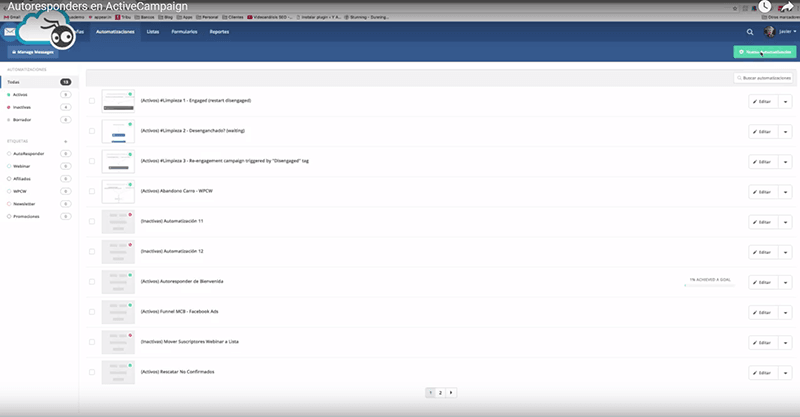Click the ActiveCampaign envelope logo

(10, 32)
